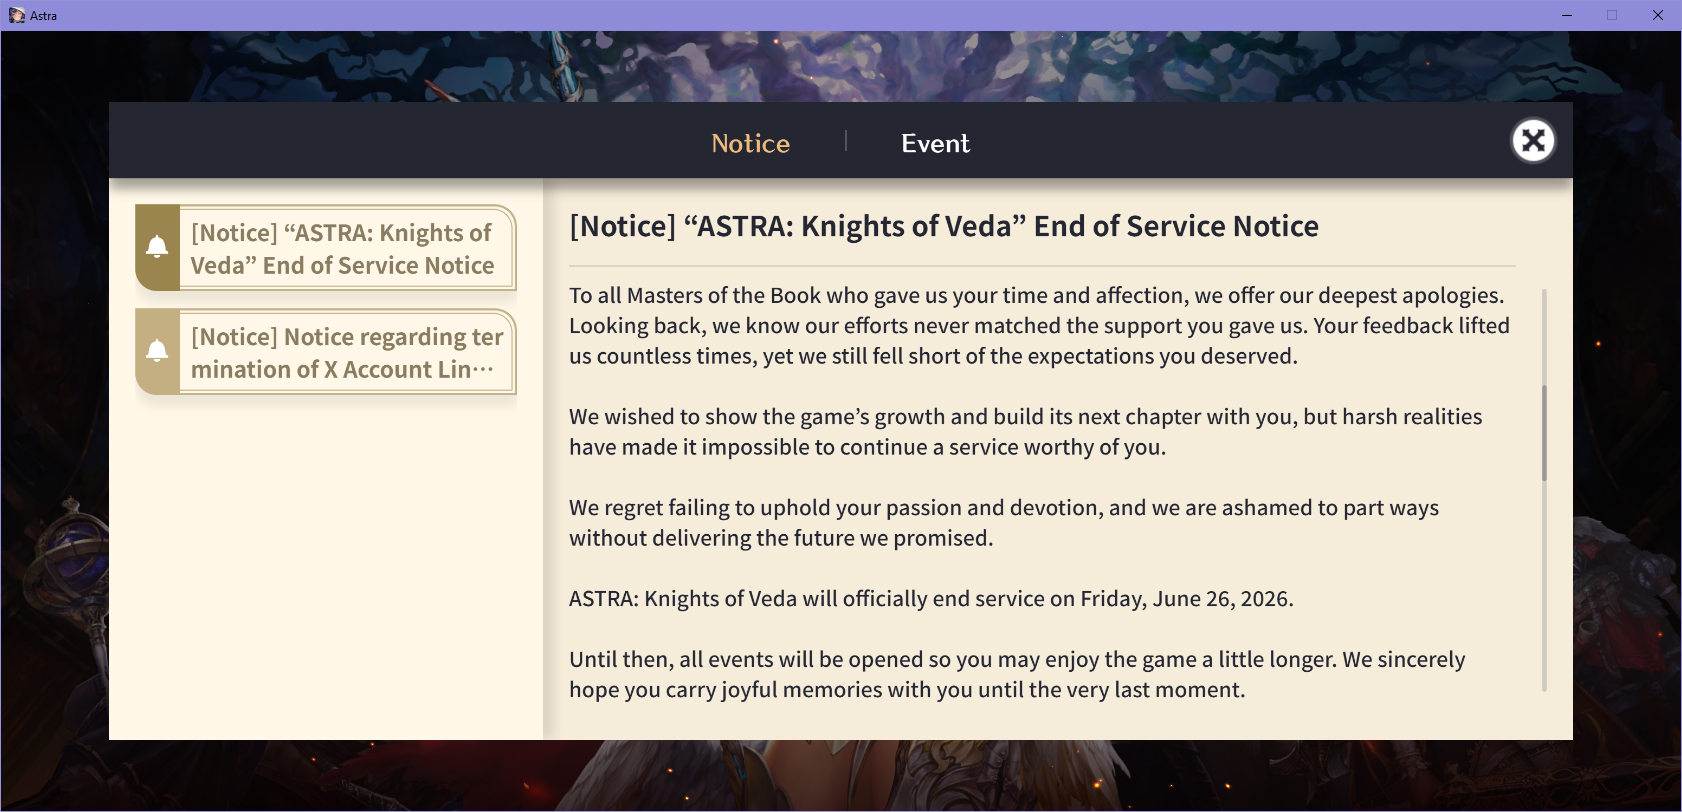Click the paragraph starting "We regret failing"

tap(1003, 523)
